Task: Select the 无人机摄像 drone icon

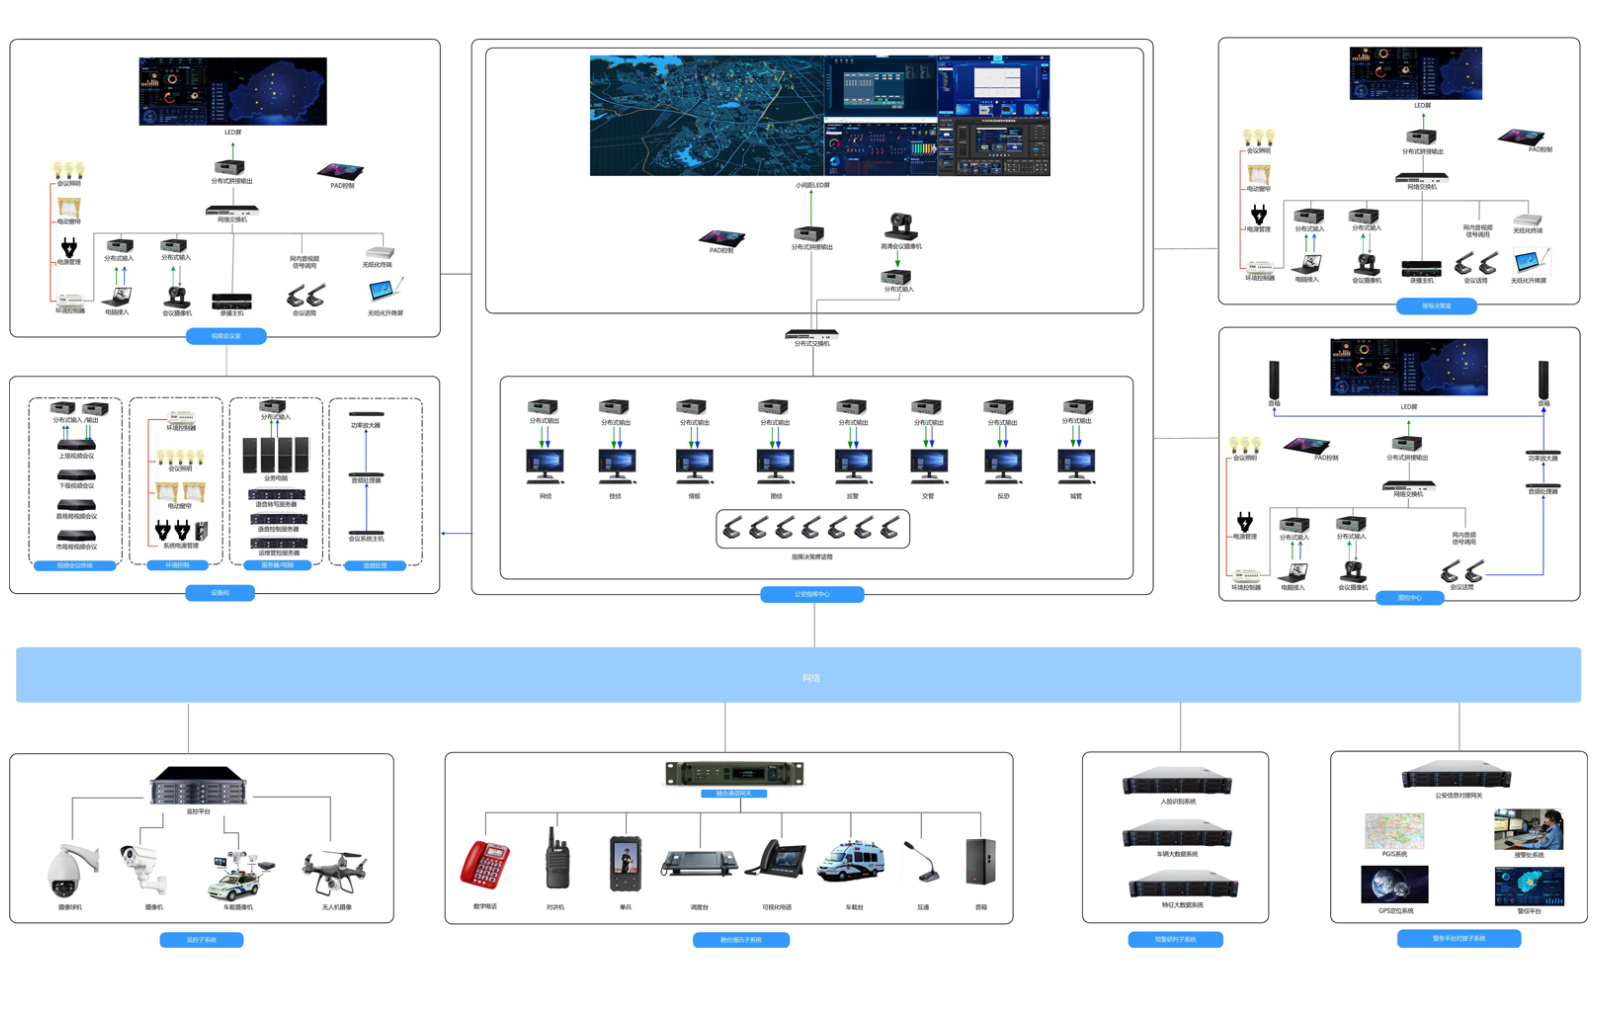Action: point(336,872)
